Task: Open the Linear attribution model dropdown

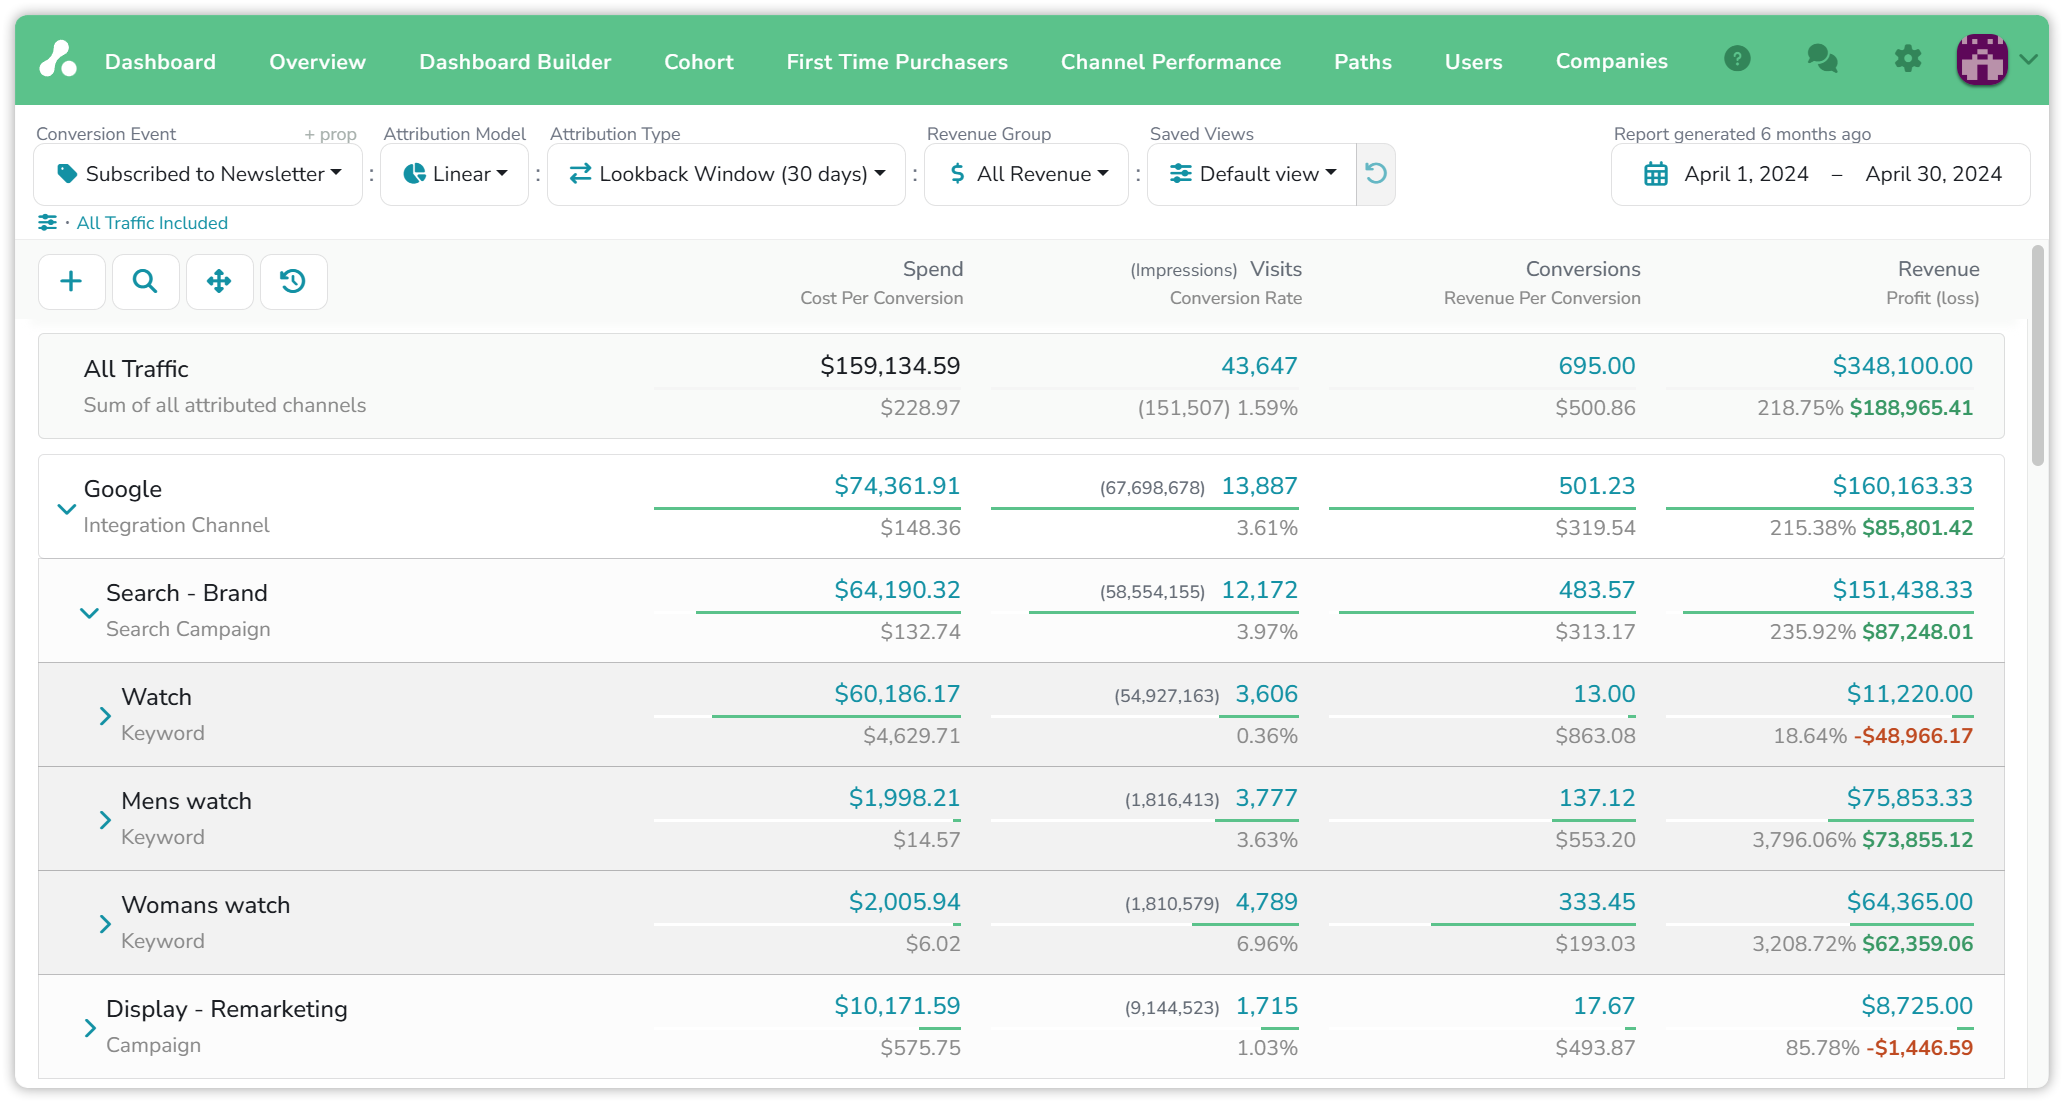Action: tap(455, 174)
